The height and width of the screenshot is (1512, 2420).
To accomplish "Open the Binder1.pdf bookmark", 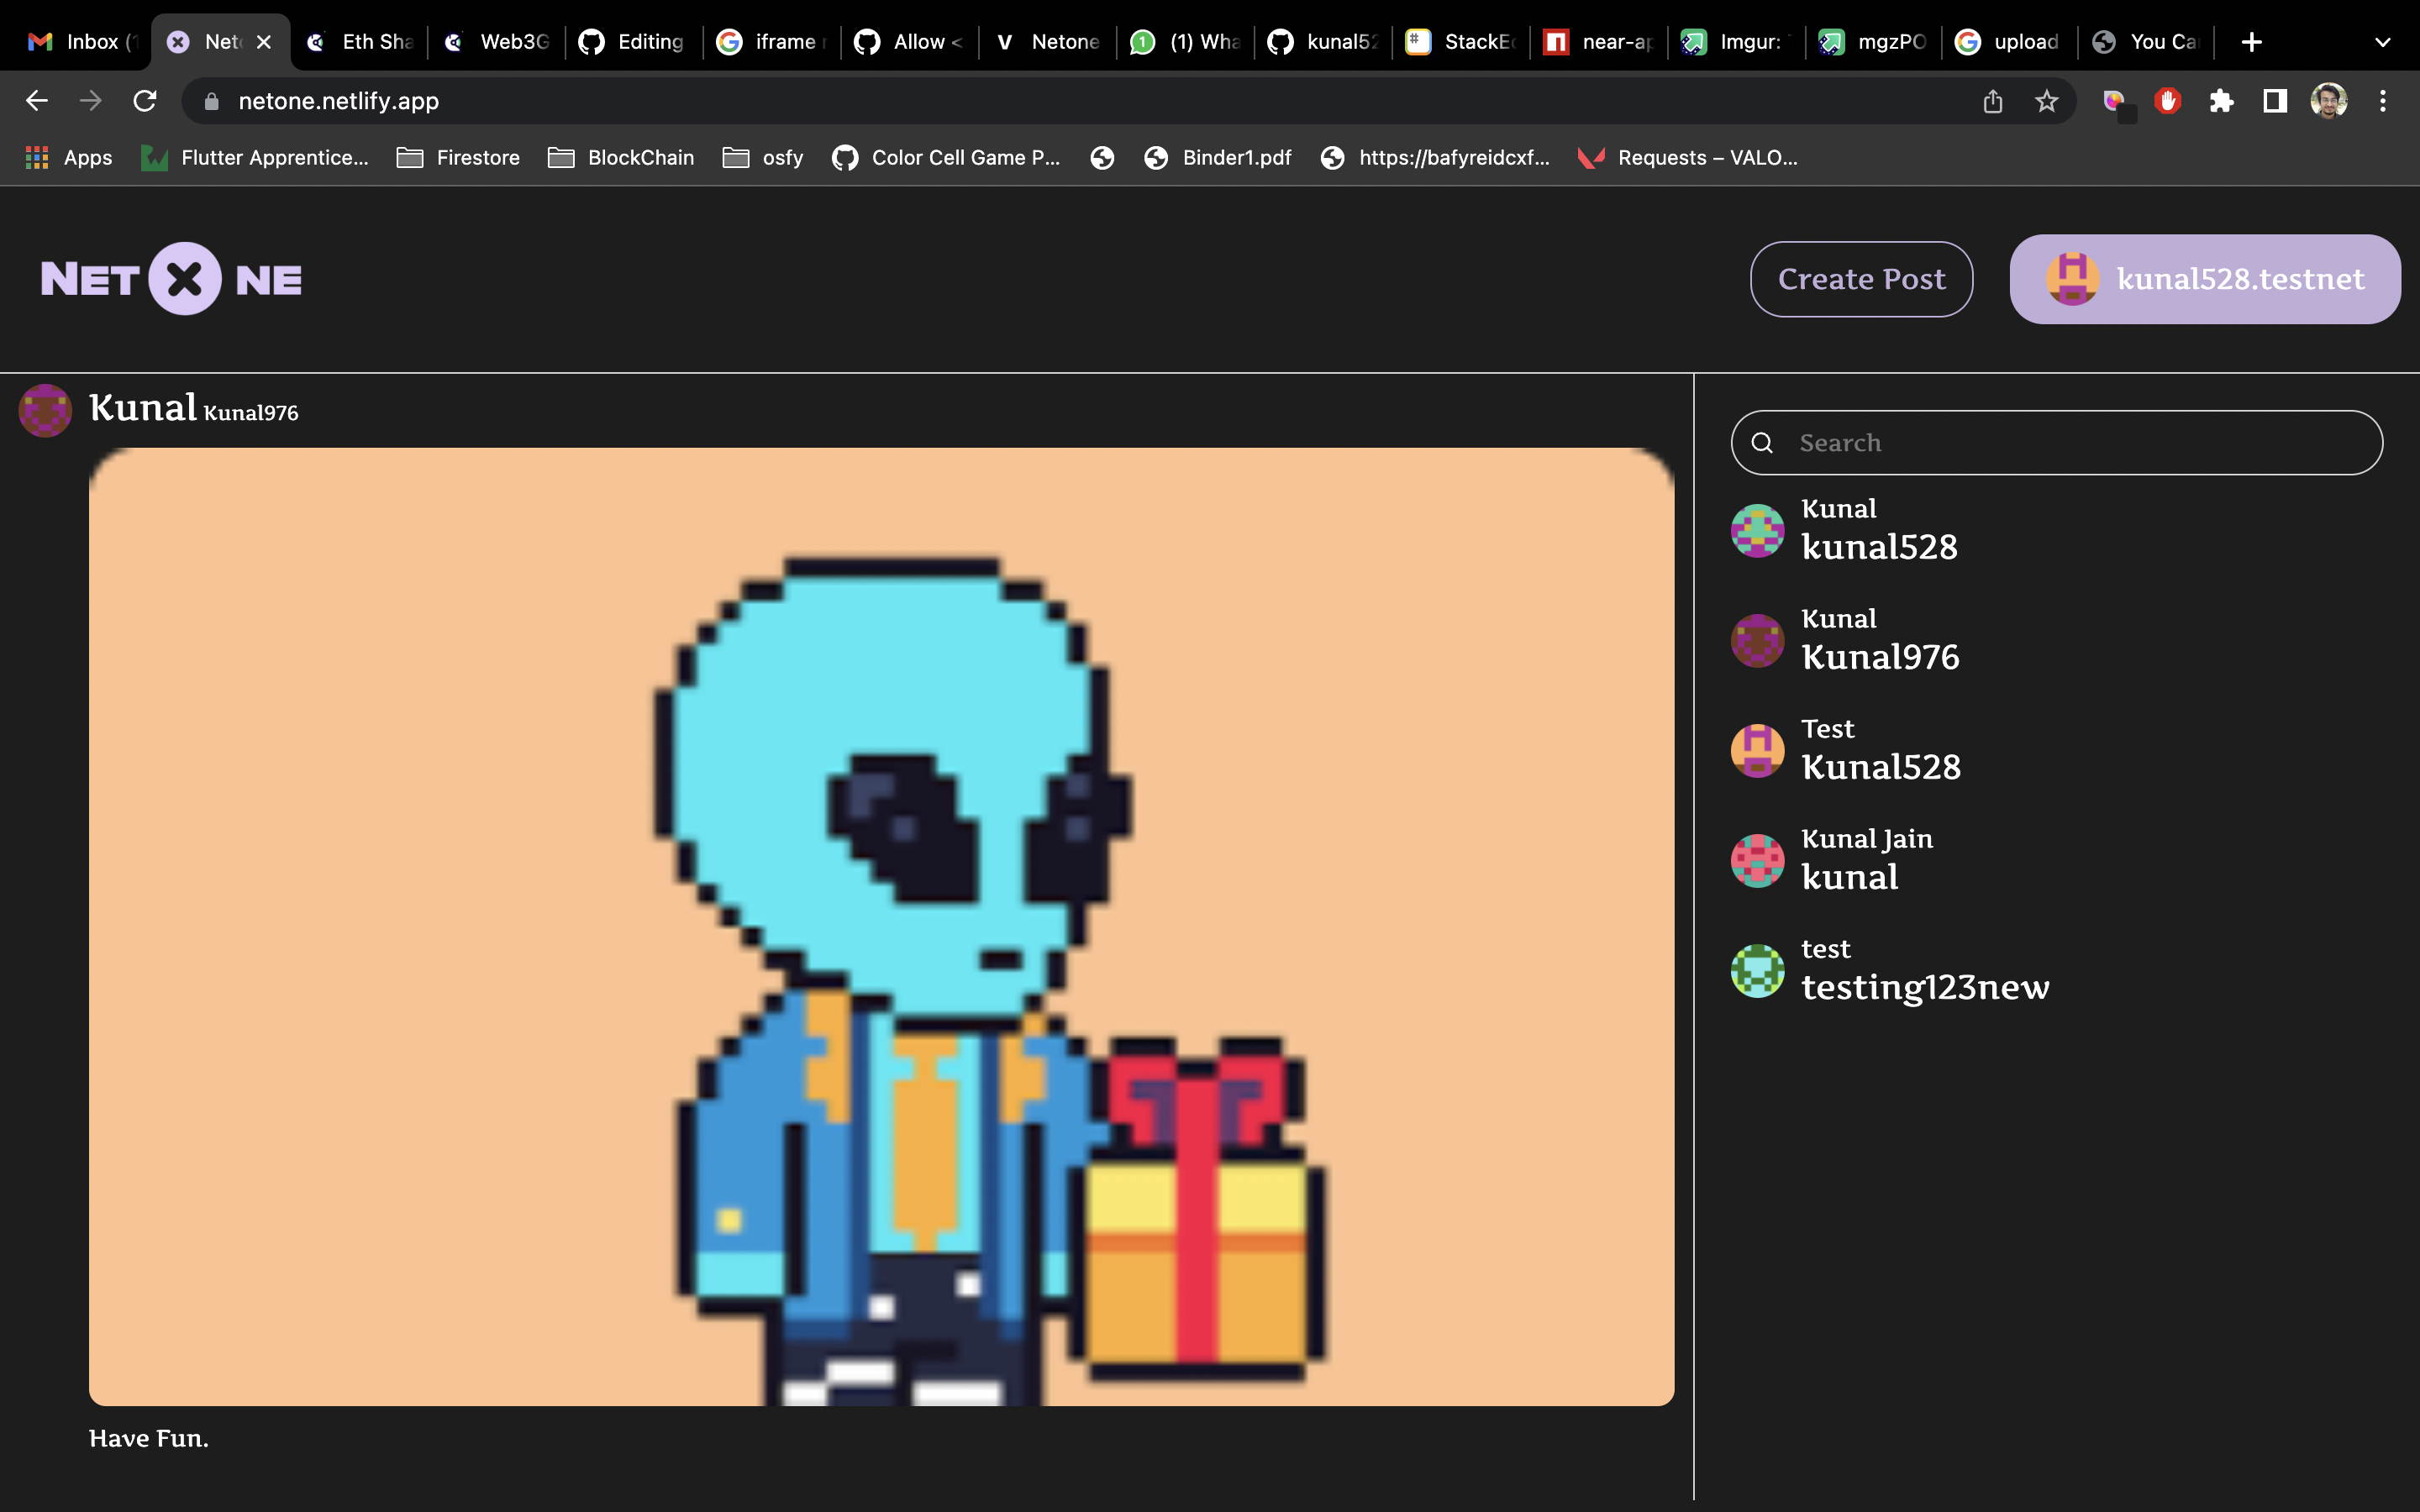I will (x=1218, y=157).
